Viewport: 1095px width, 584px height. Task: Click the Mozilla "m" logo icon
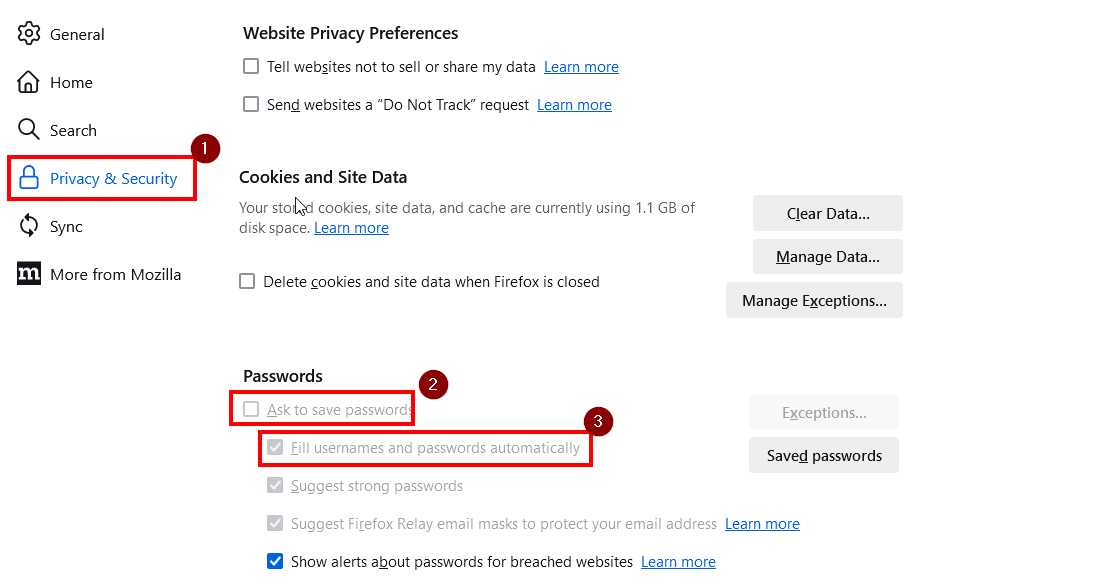(29, 274)
